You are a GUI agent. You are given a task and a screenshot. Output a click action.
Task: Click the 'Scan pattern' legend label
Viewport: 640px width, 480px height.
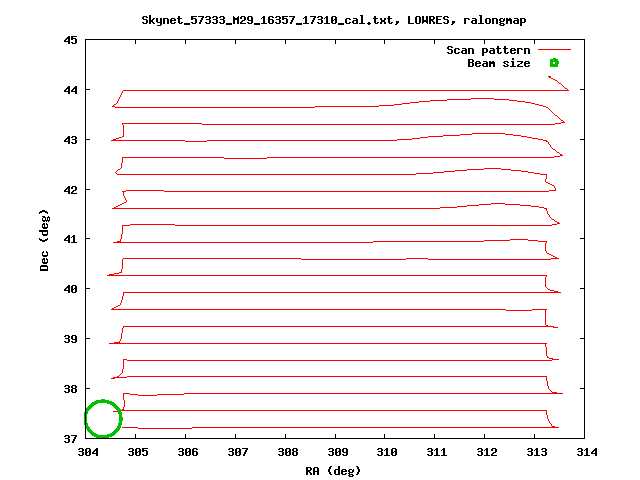(x=488, y=50)
